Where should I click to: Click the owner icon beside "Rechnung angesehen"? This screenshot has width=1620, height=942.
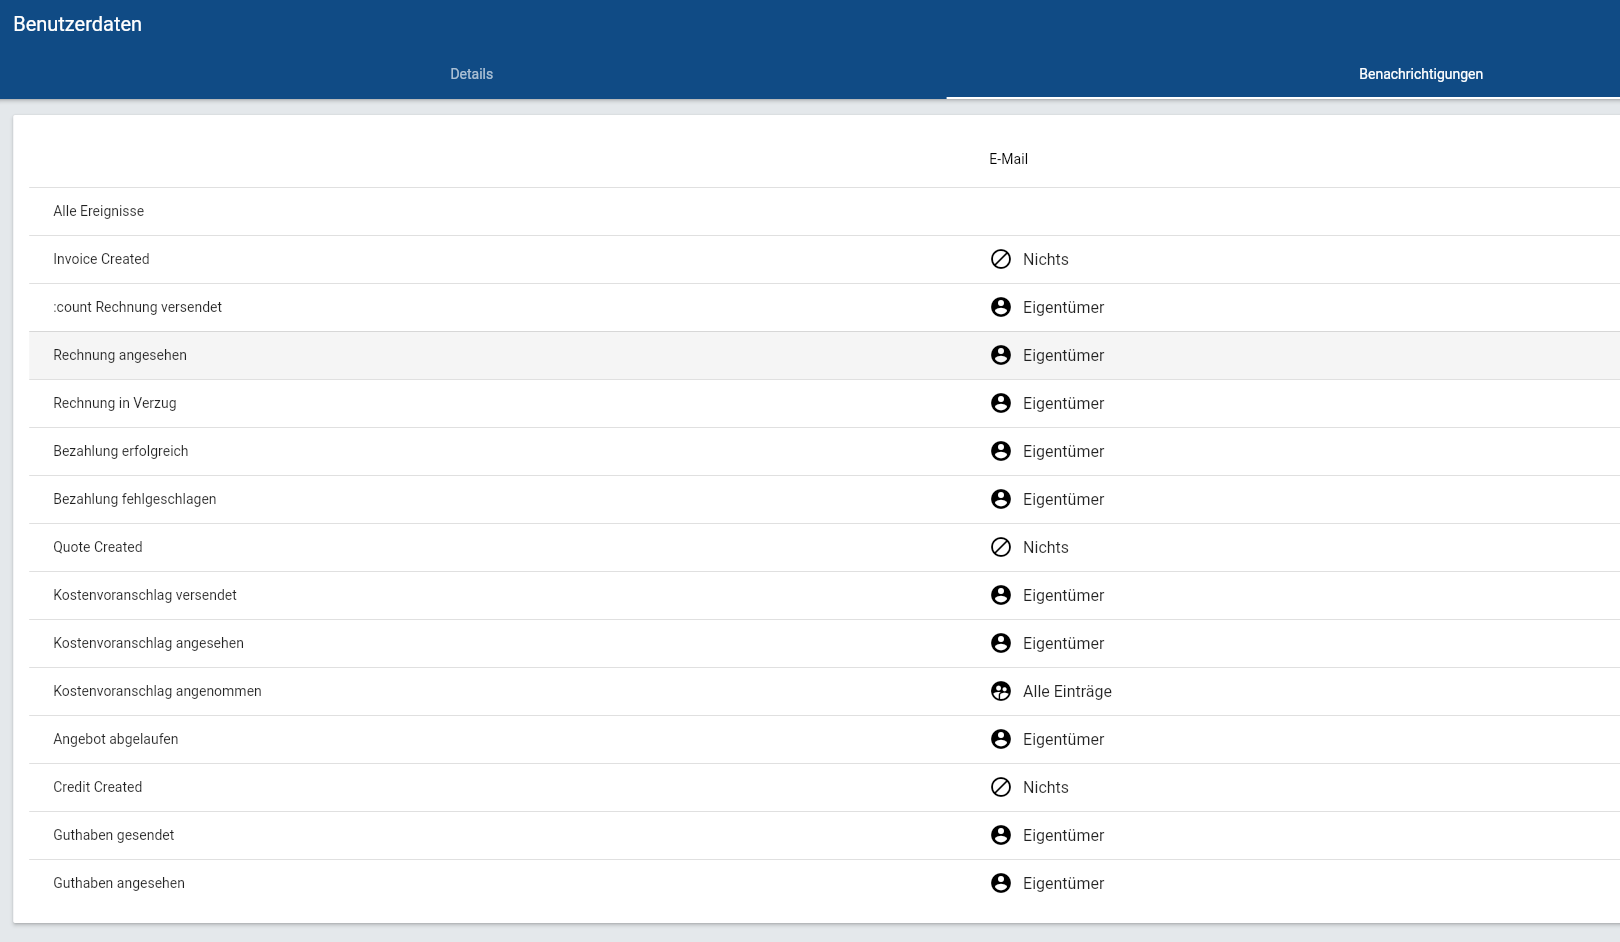(x=1001, y=355)
